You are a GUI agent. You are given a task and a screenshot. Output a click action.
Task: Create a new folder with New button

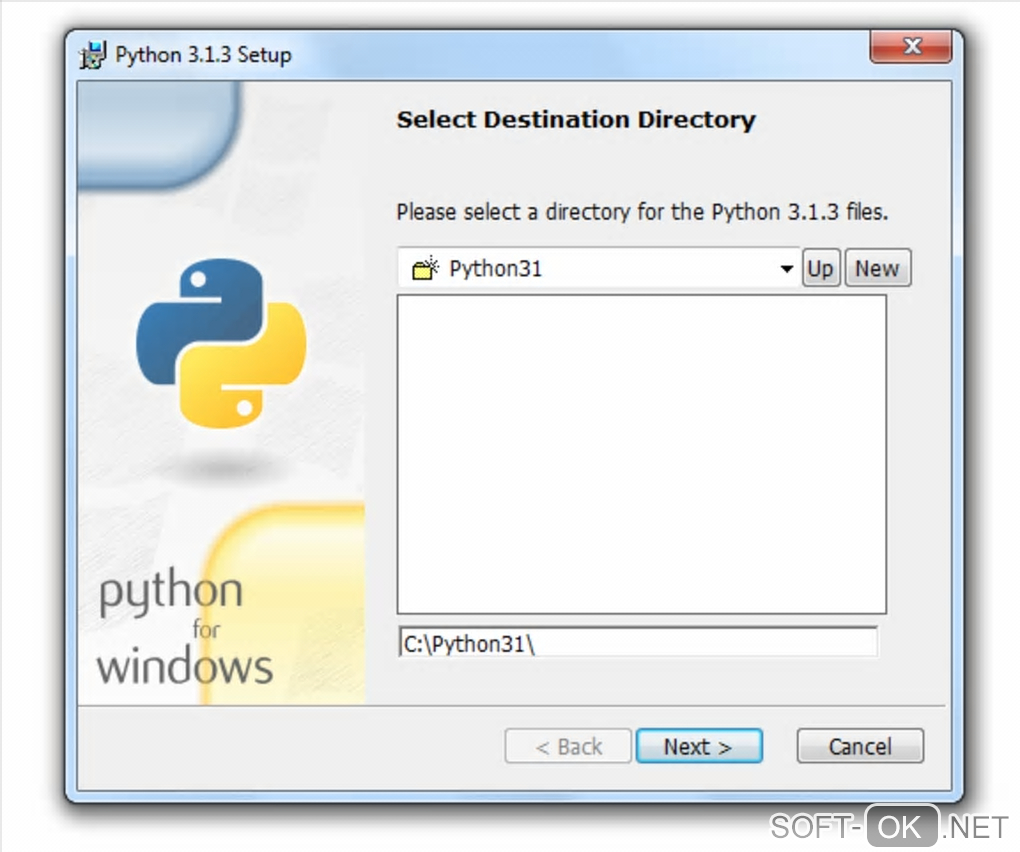[x=878, y=268]
